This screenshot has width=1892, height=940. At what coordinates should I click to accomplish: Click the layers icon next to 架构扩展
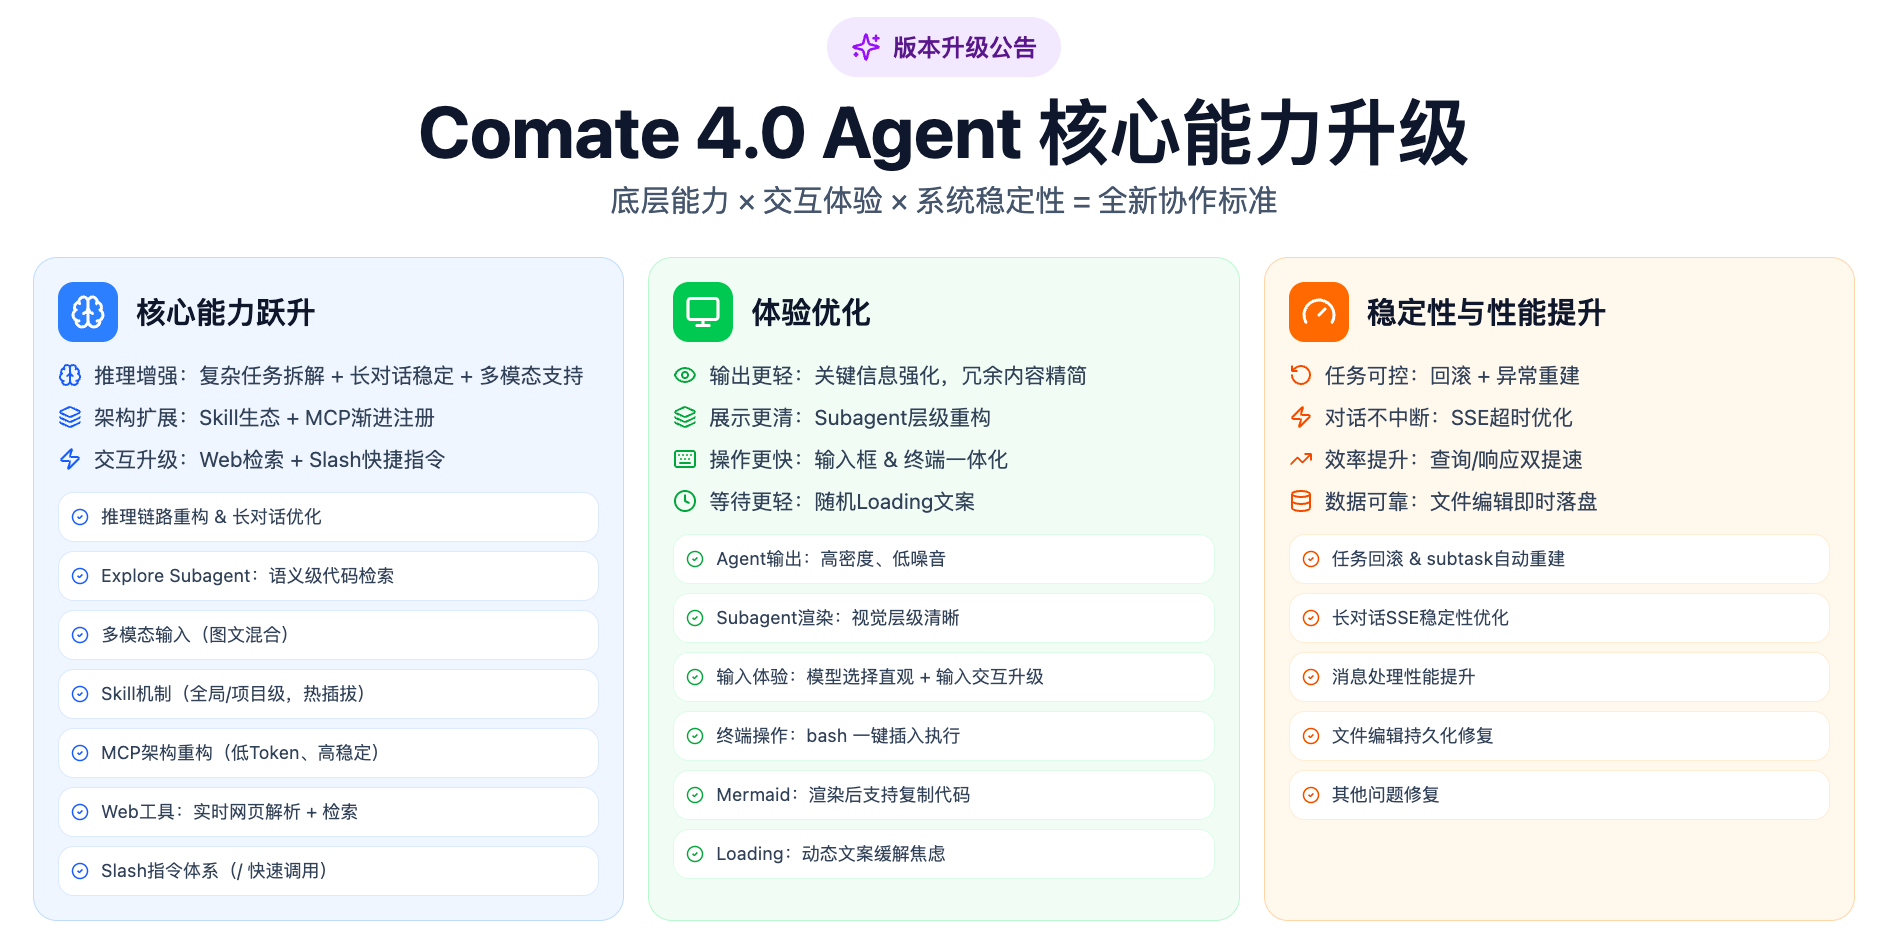click(70, 417)
